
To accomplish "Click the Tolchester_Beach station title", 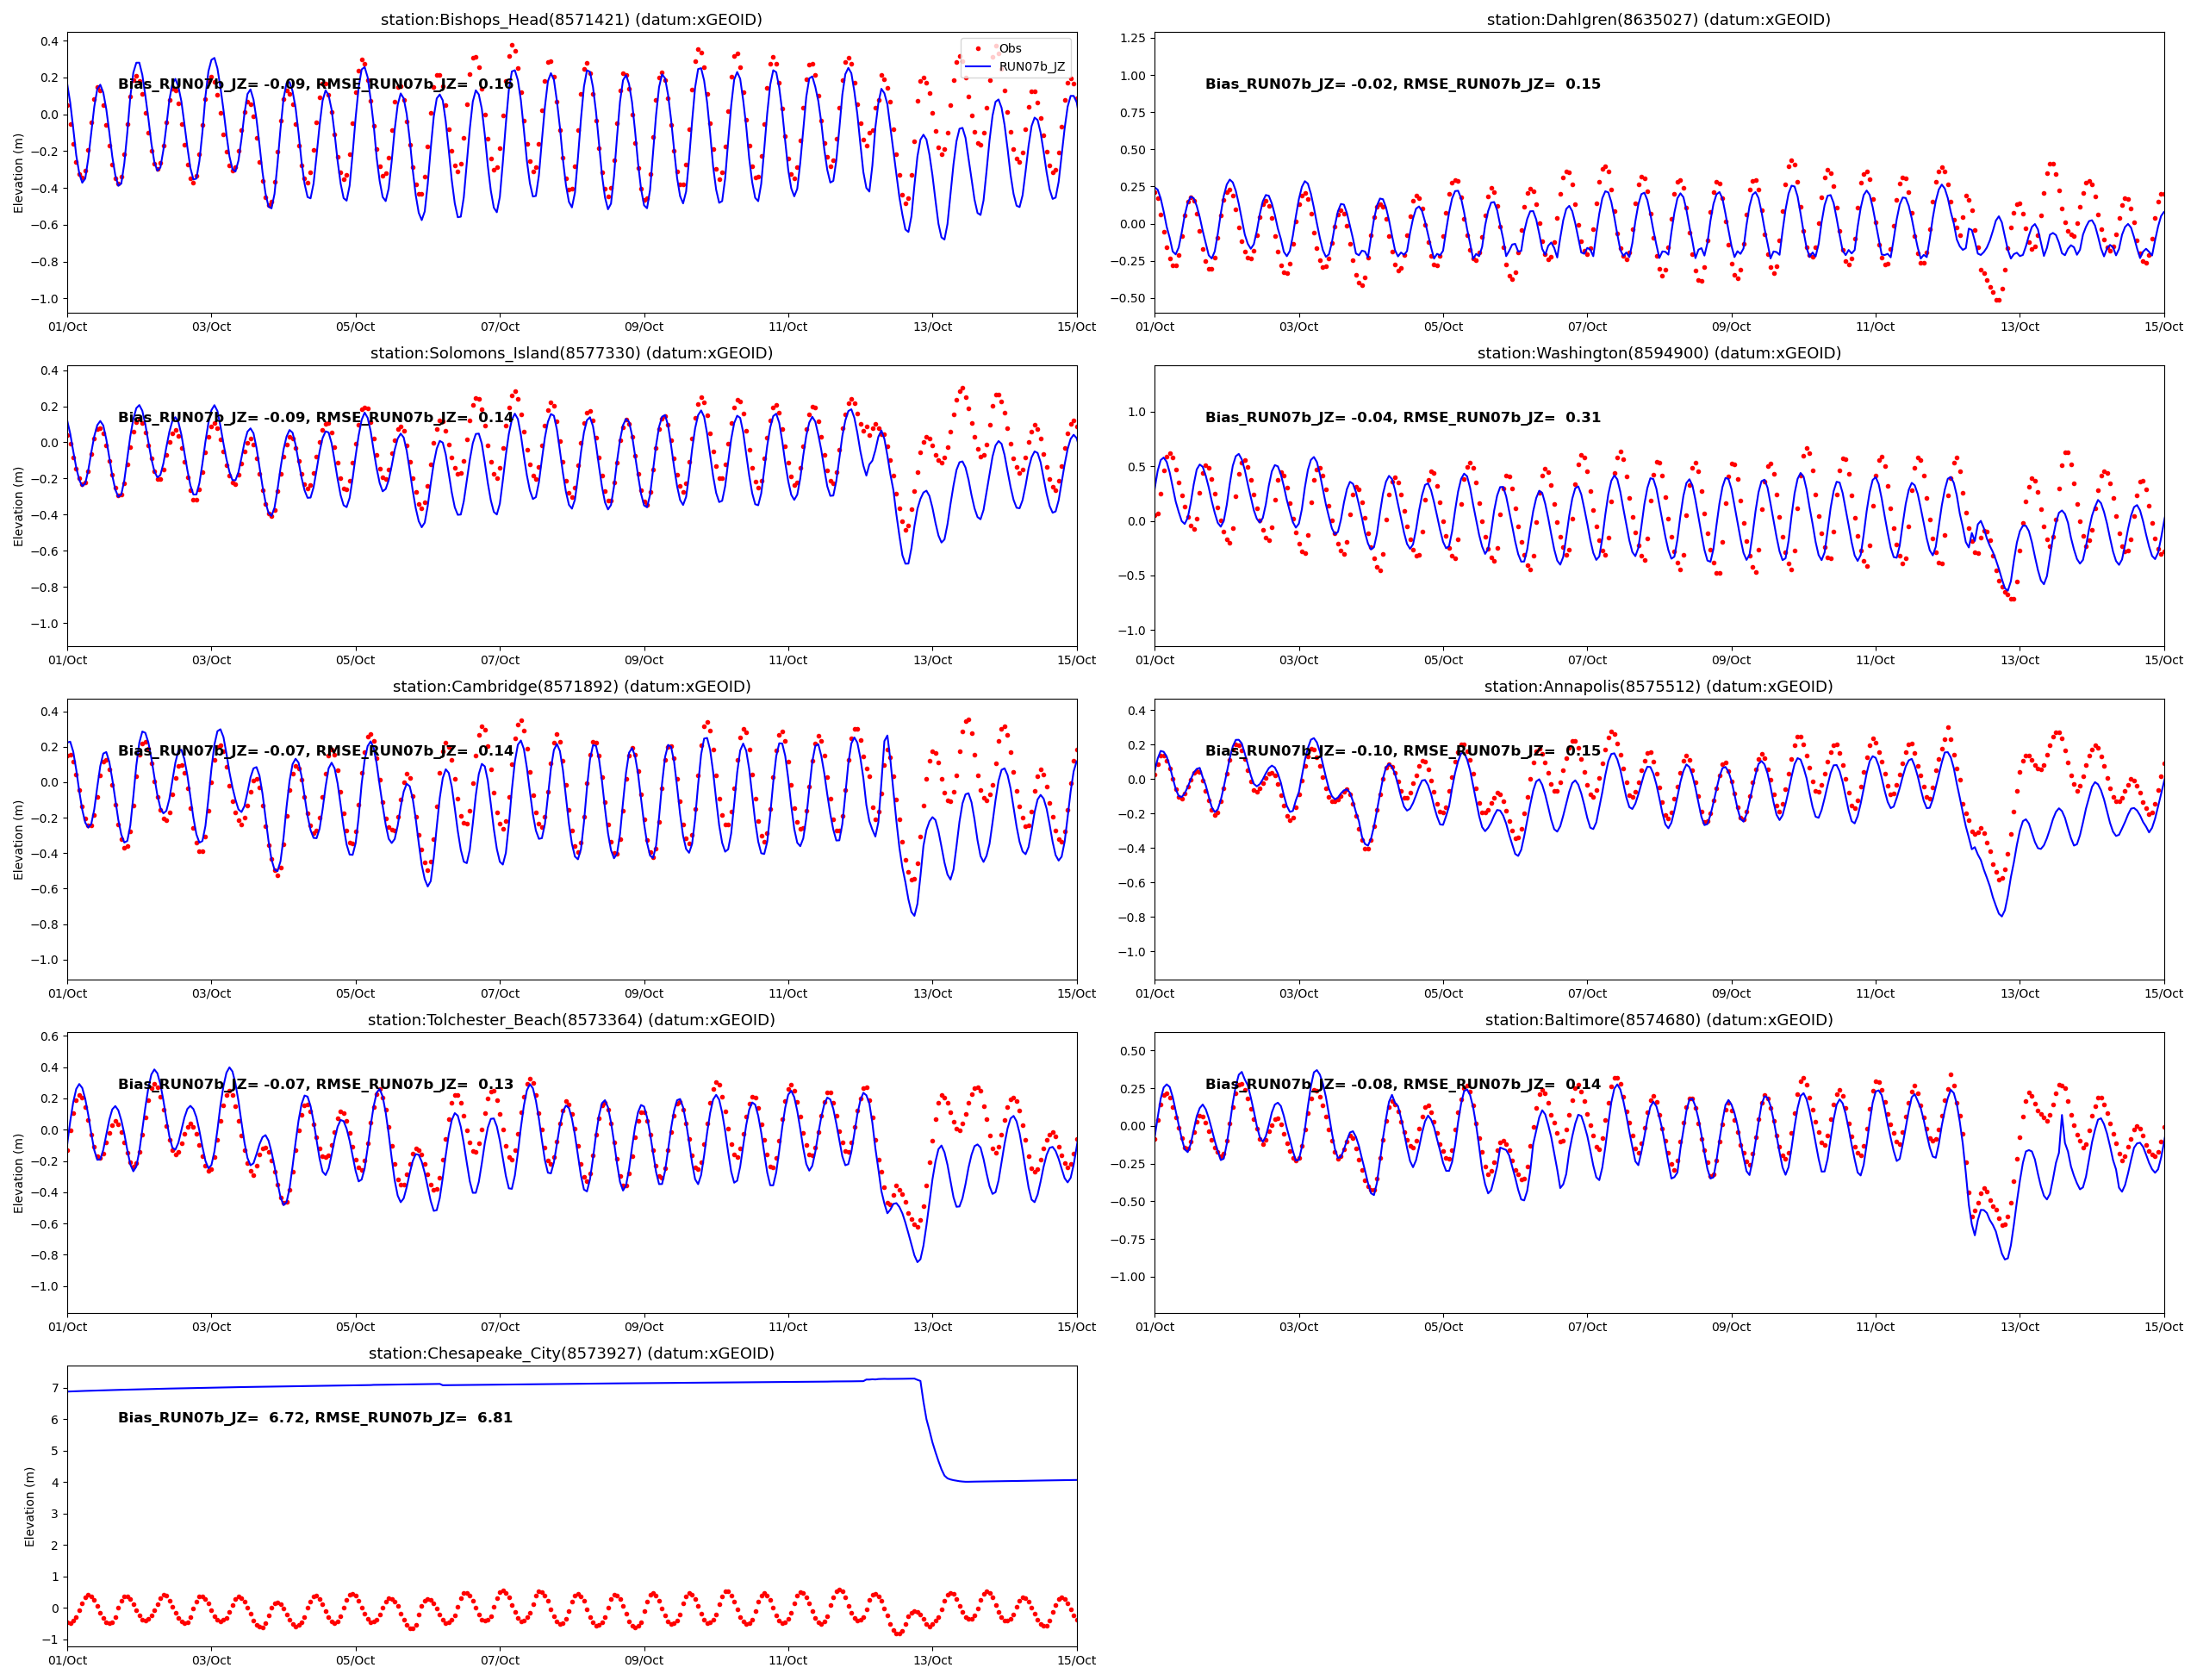I will coord(571,1020).
